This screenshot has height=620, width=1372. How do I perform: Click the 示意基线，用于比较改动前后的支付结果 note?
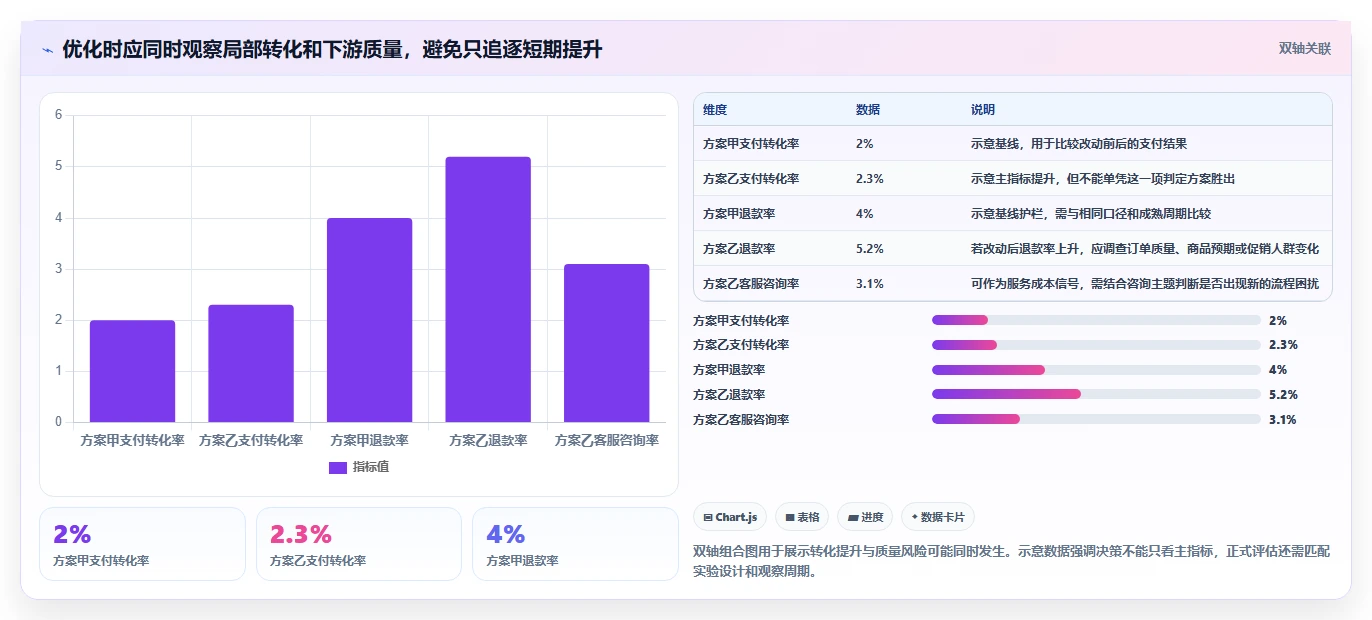pos(1078,143)
